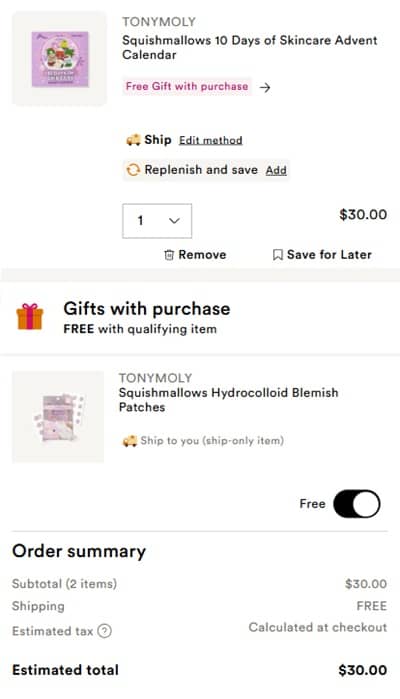Expand quantity selector chevron arrow
Viewport: 400px width, 699px height.
(174, 221)
